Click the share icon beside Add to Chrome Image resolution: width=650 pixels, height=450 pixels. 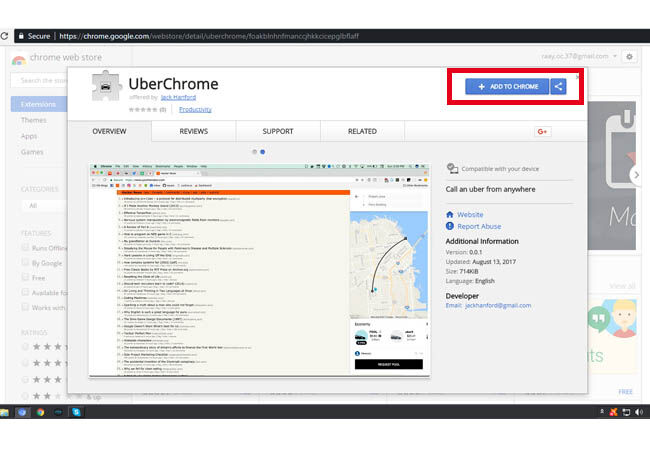[558, 87]
